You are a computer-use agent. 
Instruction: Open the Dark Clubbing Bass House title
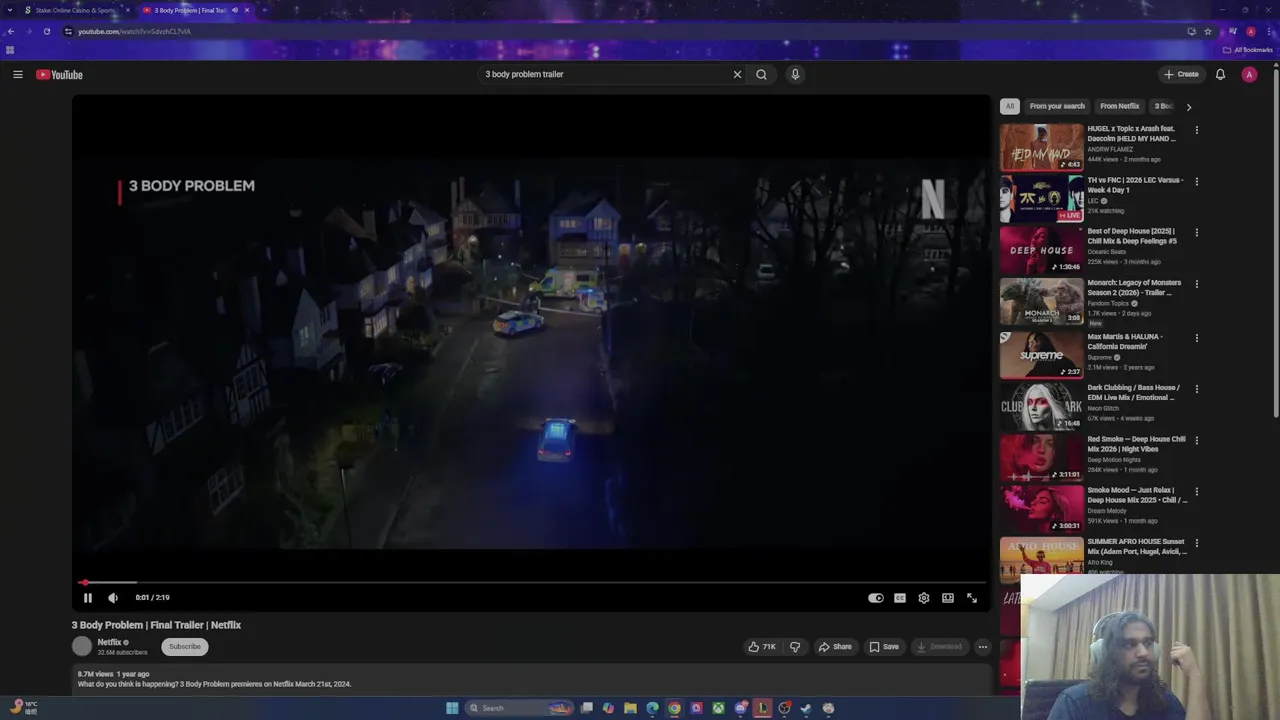1133,392
